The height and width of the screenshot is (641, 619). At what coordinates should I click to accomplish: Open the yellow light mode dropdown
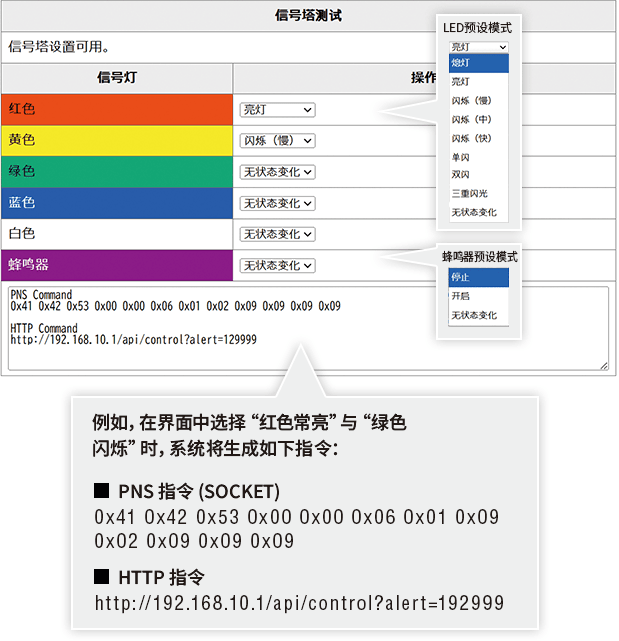(x=277, y=141)
